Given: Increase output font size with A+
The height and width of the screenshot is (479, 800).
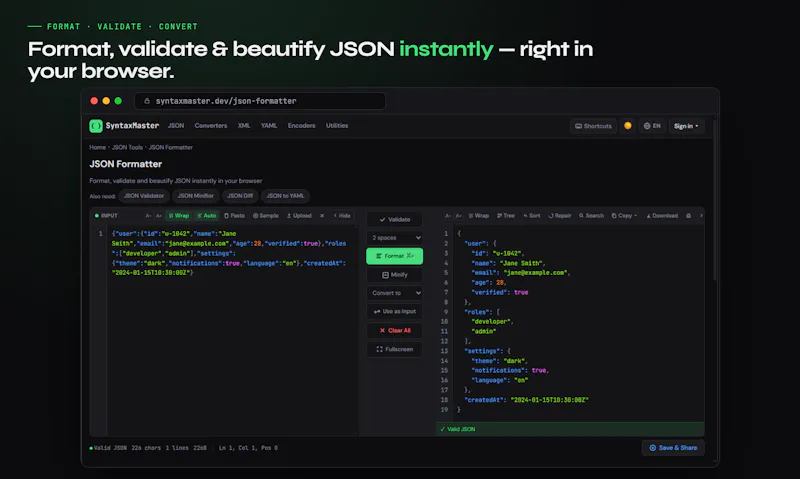Looking at the screenshot, I should pyautogui.click(x=459, y=216).
